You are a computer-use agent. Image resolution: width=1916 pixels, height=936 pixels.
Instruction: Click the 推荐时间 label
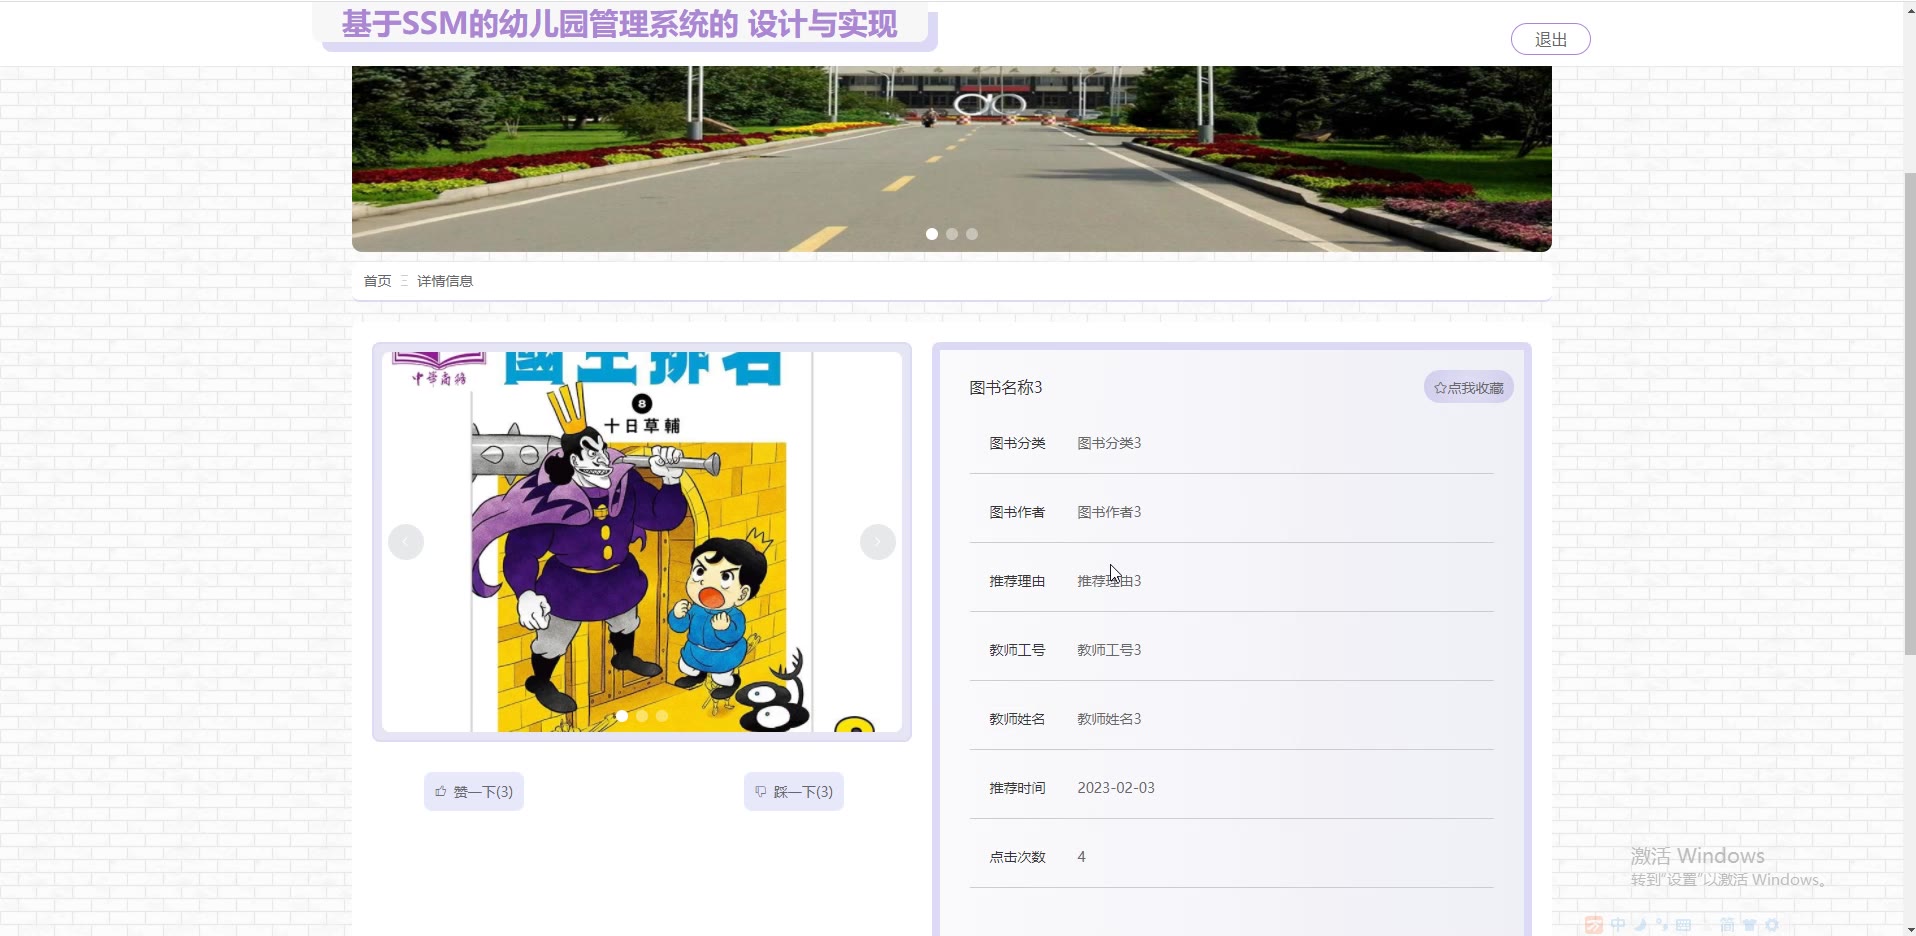point(1017,788)
